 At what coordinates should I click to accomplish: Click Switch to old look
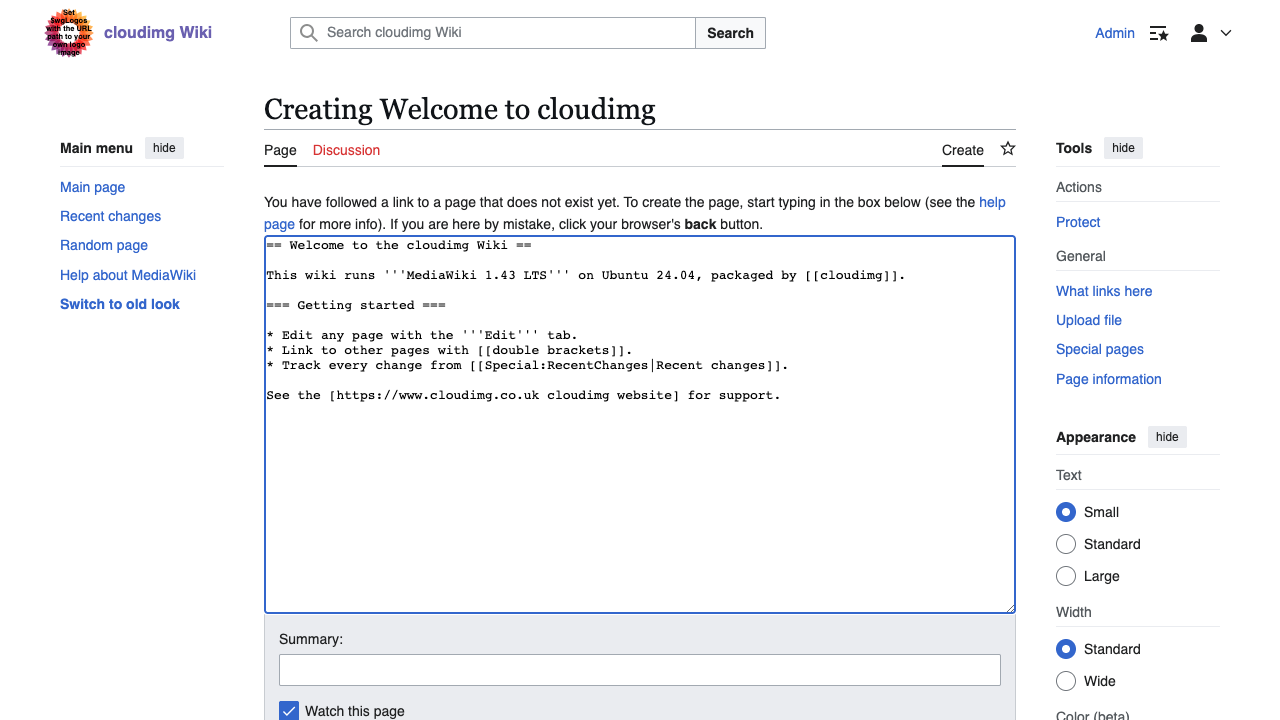pyautogui.click(x=120, y=304)
